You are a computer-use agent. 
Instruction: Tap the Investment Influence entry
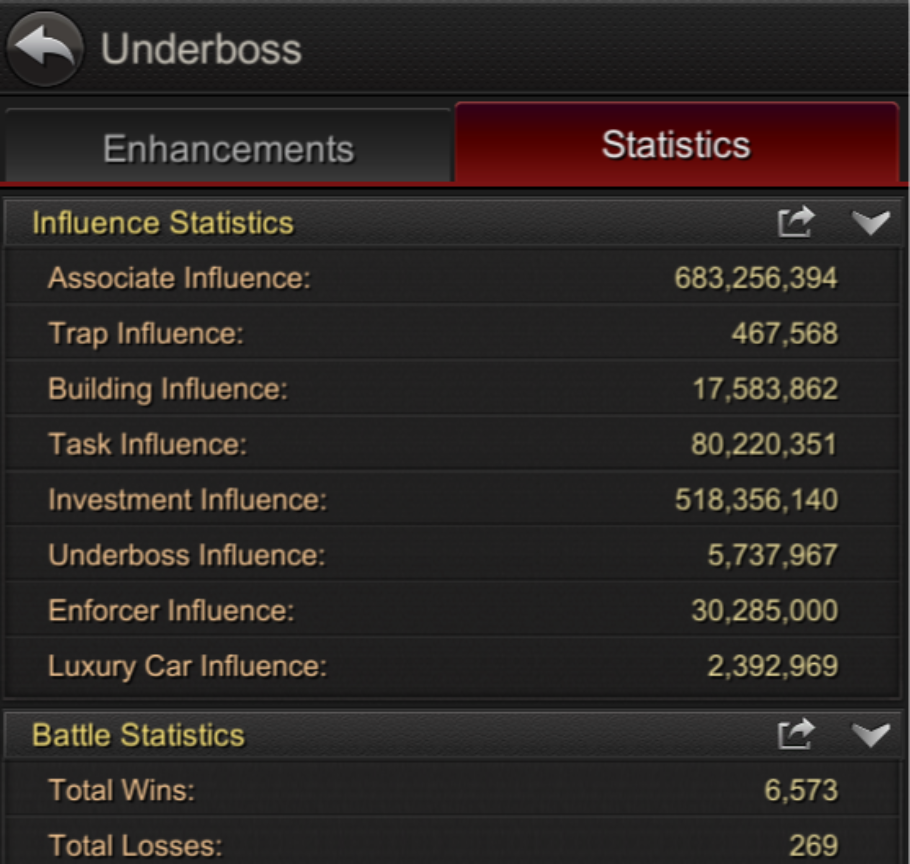(453, 499)
